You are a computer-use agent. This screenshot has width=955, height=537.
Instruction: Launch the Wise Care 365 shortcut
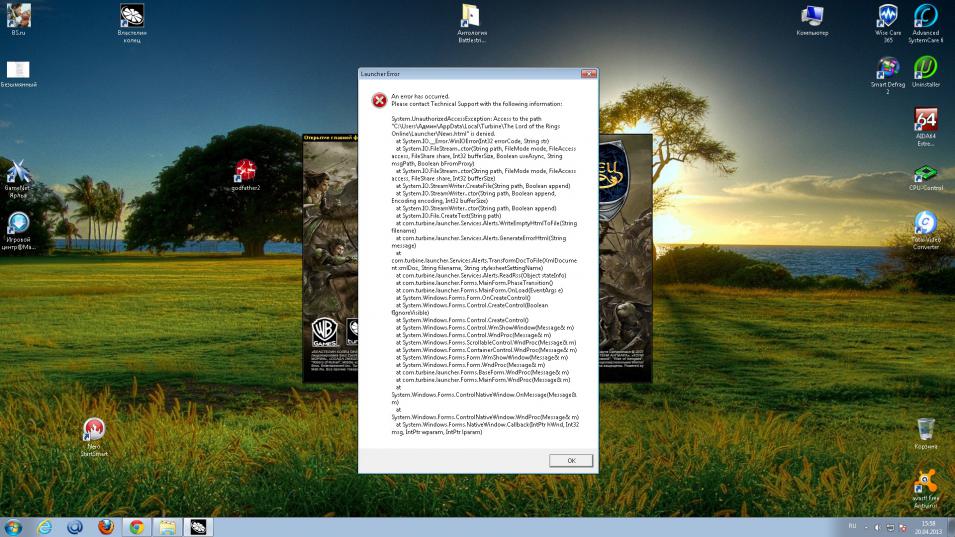click(887, 23)
